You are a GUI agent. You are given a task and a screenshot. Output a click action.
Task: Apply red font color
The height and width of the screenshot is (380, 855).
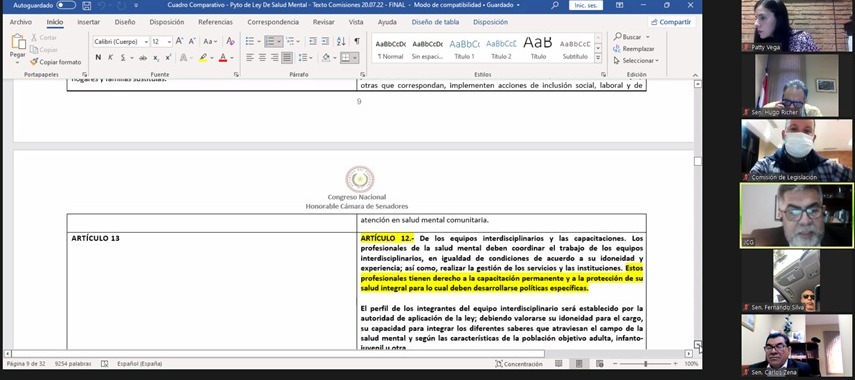(x=222, y=57)
